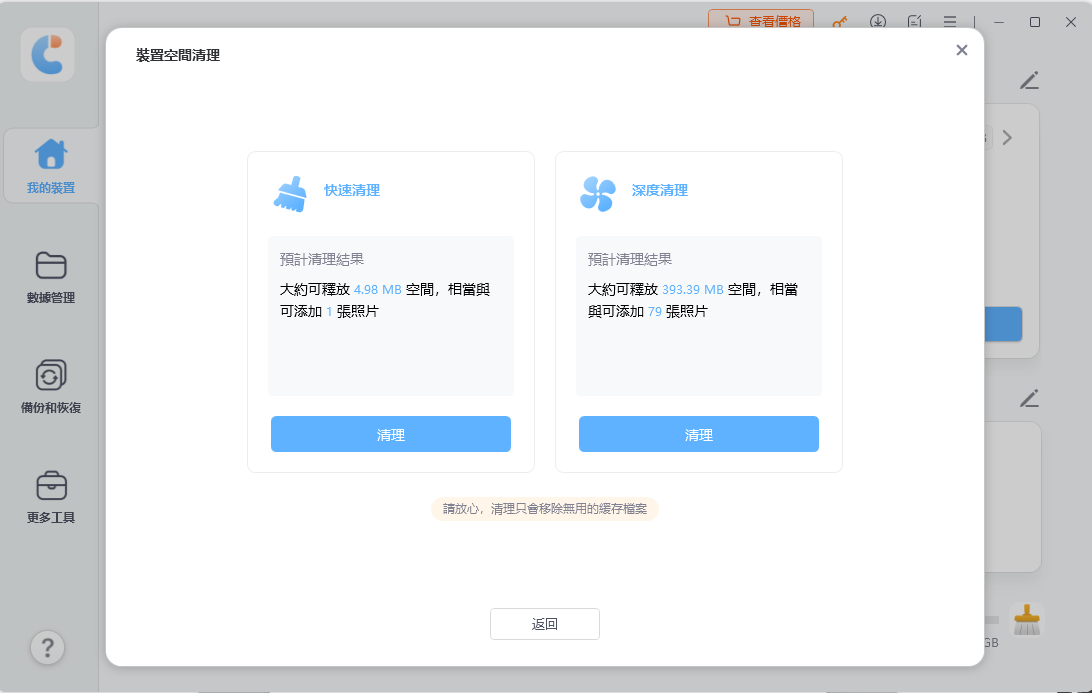Maximize the application window
Viewport: 1092px width, 693px height.
(1035, 22)
